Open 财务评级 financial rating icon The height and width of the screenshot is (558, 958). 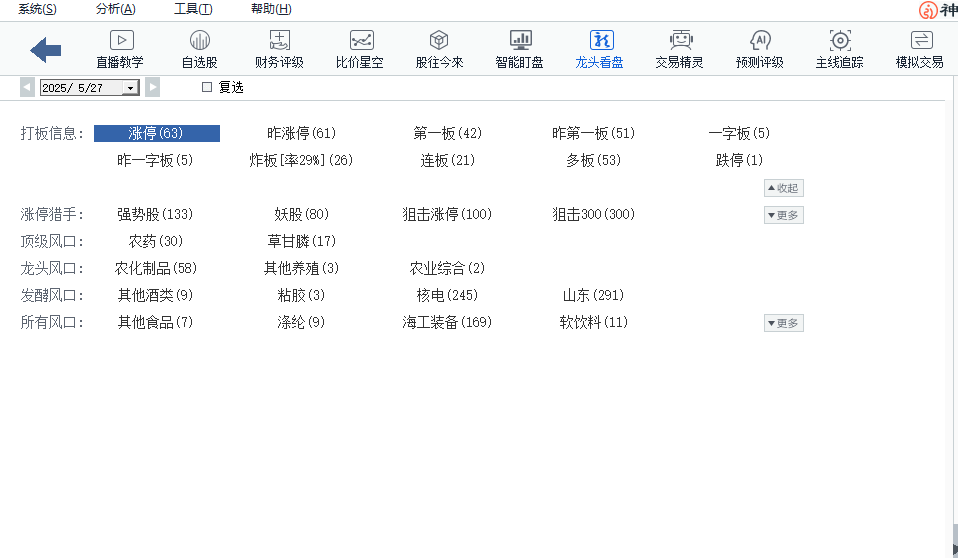[x=279, y=41]
